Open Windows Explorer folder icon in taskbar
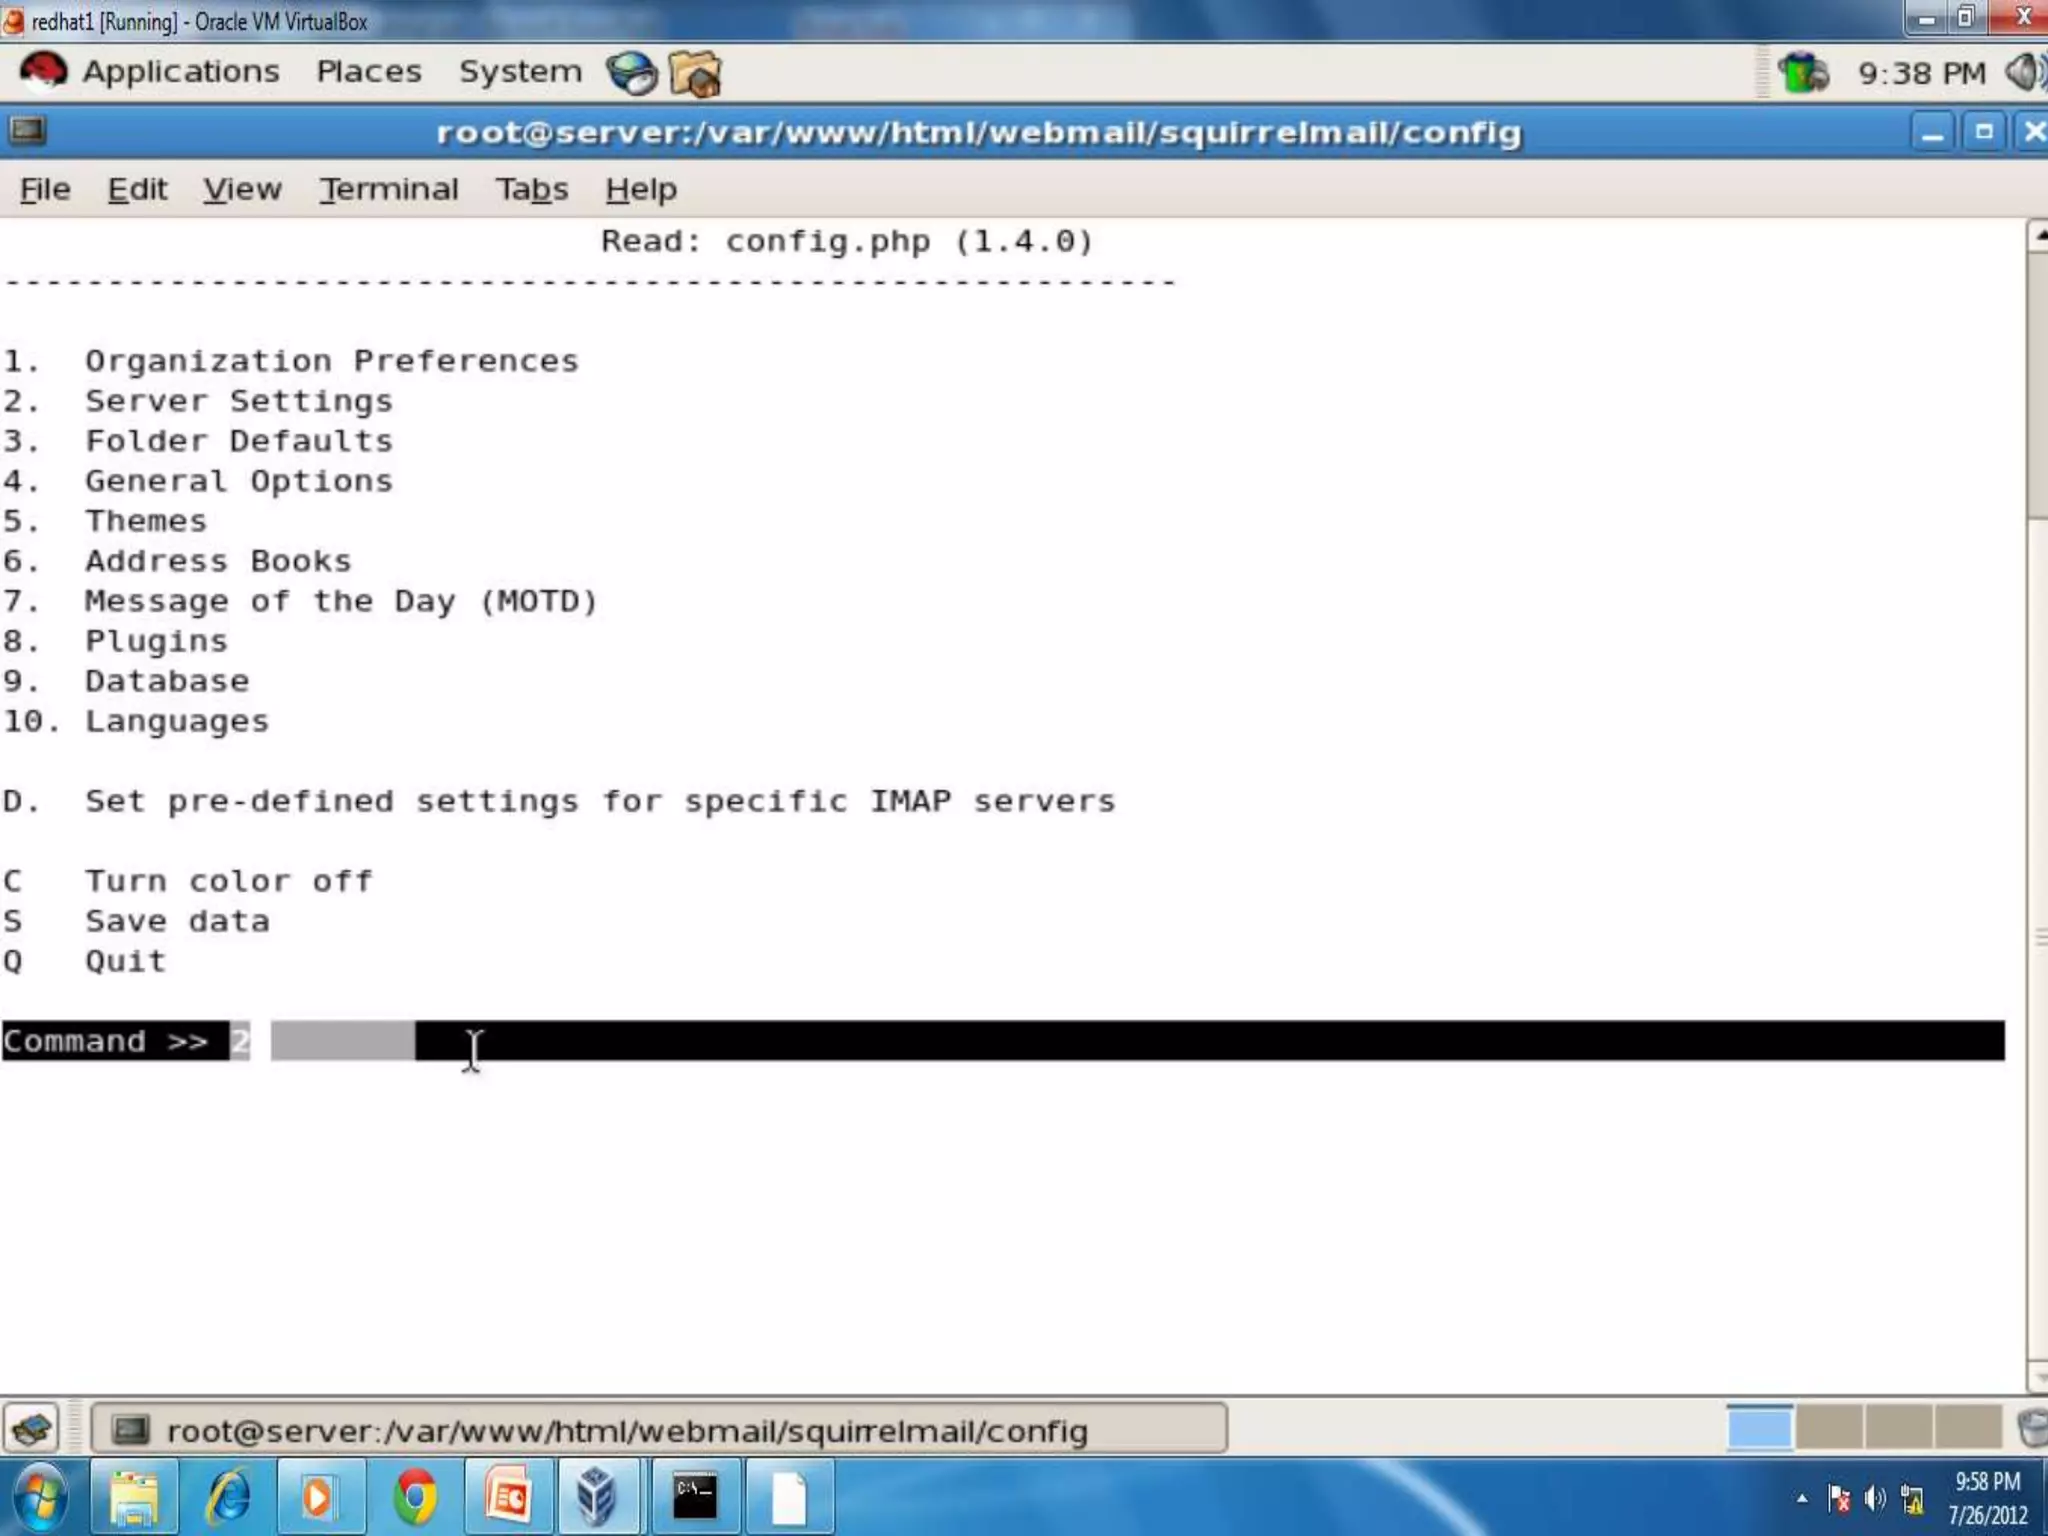Screen dimensions: 2048x1536 click(x=134, y=1497)
